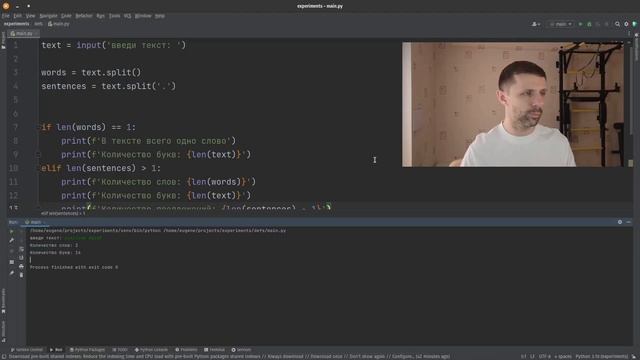640x360 pixels.
Task: Select the main tab in Run panel
Action: (35, 222)
